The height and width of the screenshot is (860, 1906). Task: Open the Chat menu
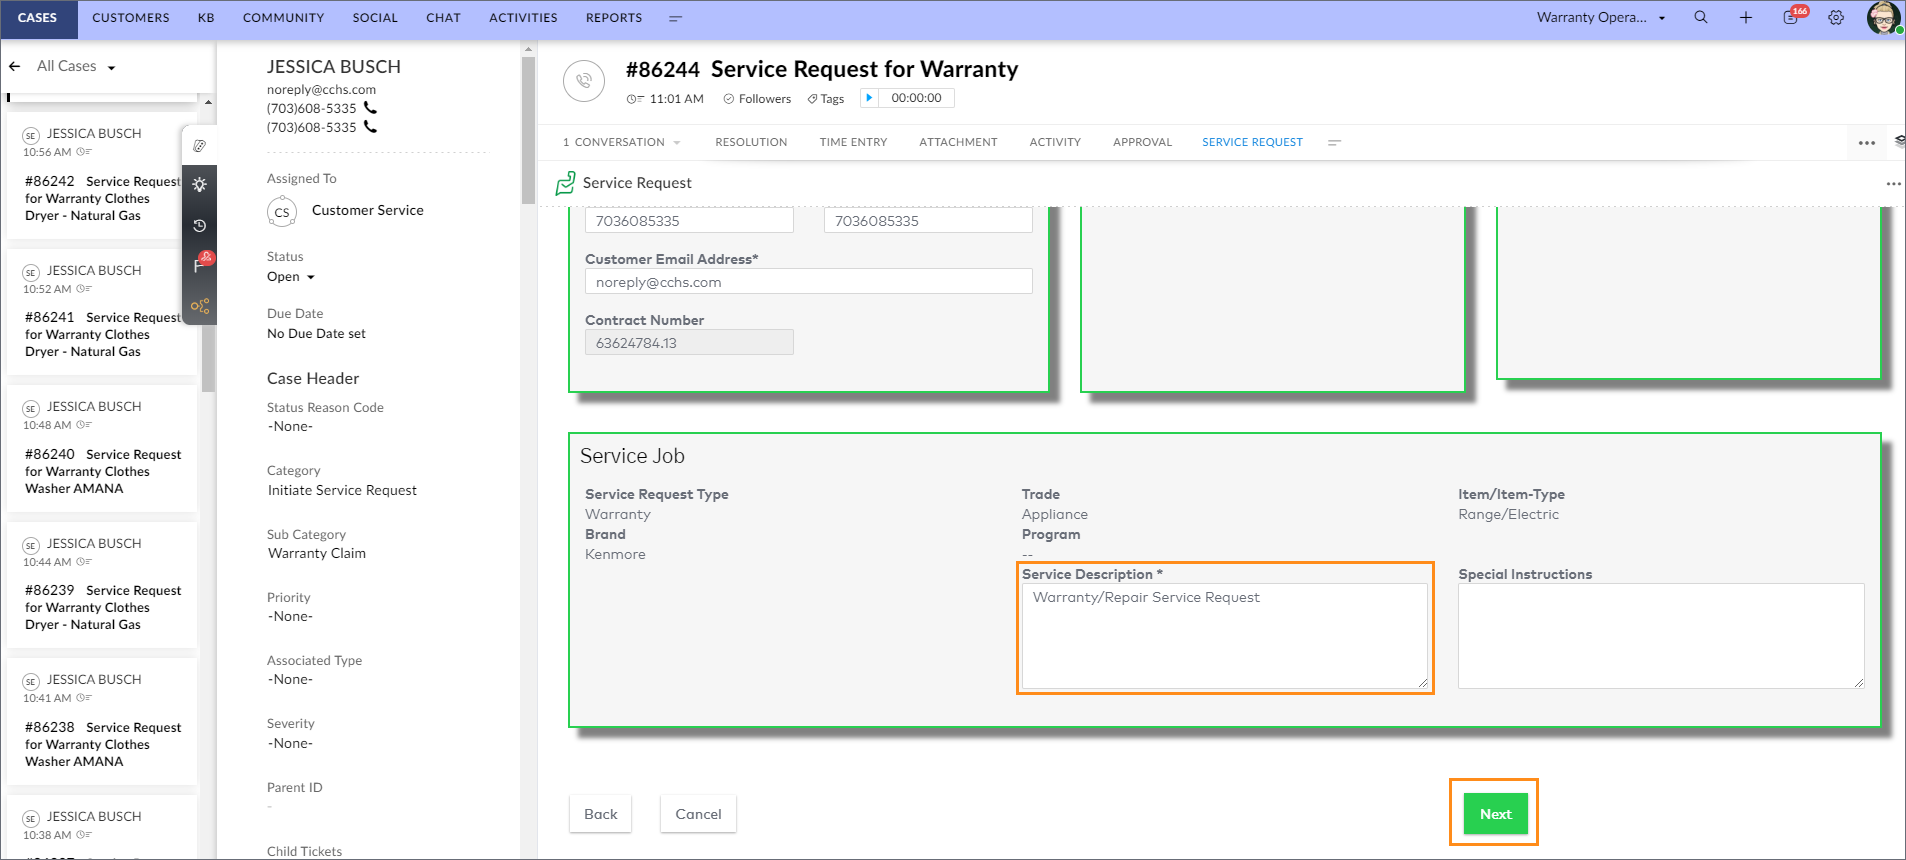[x=443, y=18]
